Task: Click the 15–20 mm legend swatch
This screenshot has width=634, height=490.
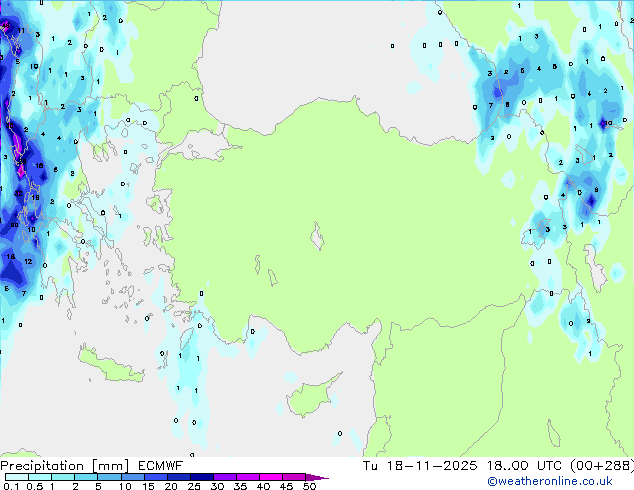Action: coord(155,477)
